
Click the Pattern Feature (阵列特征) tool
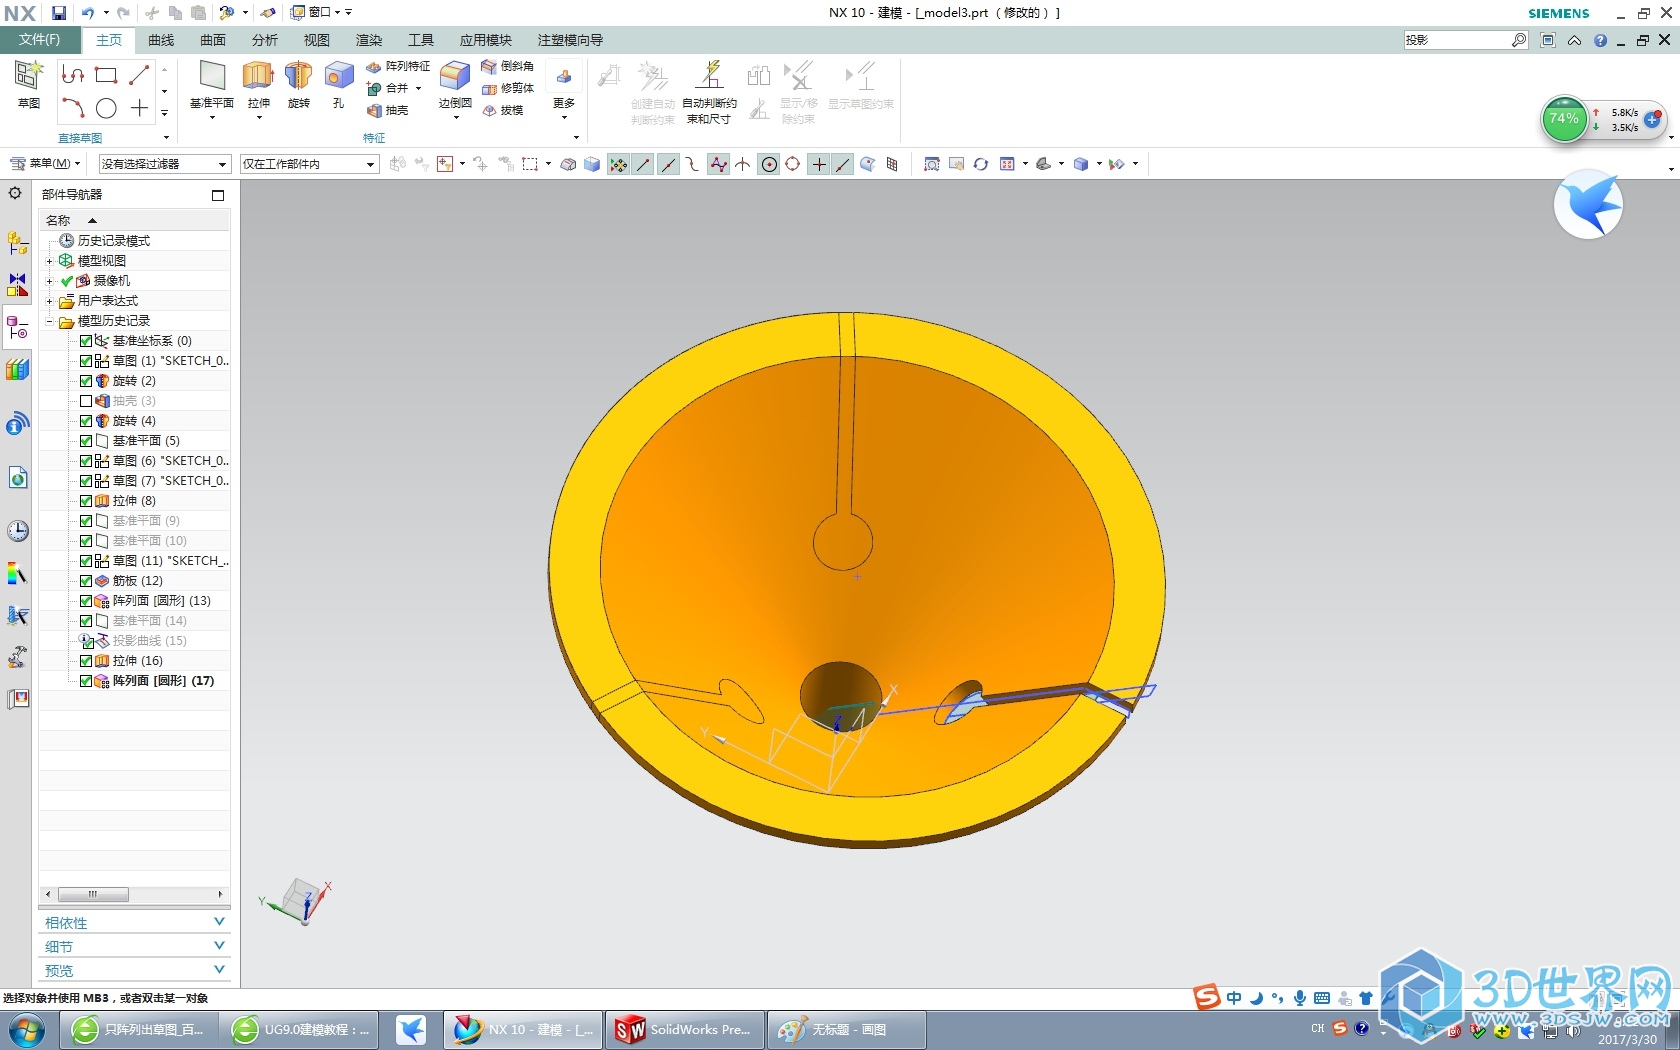[x=398, y=66]
